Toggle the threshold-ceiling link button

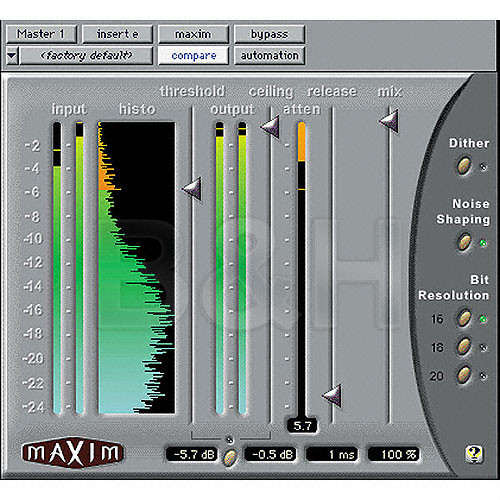230,458
